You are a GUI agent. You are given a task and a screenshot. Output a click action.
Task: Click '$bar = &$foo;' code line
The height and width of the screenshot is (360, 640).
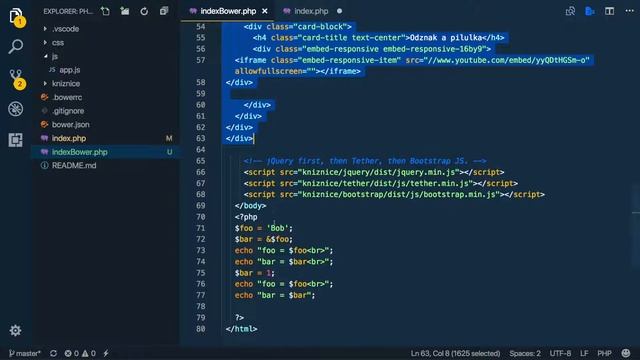point(264,239)
